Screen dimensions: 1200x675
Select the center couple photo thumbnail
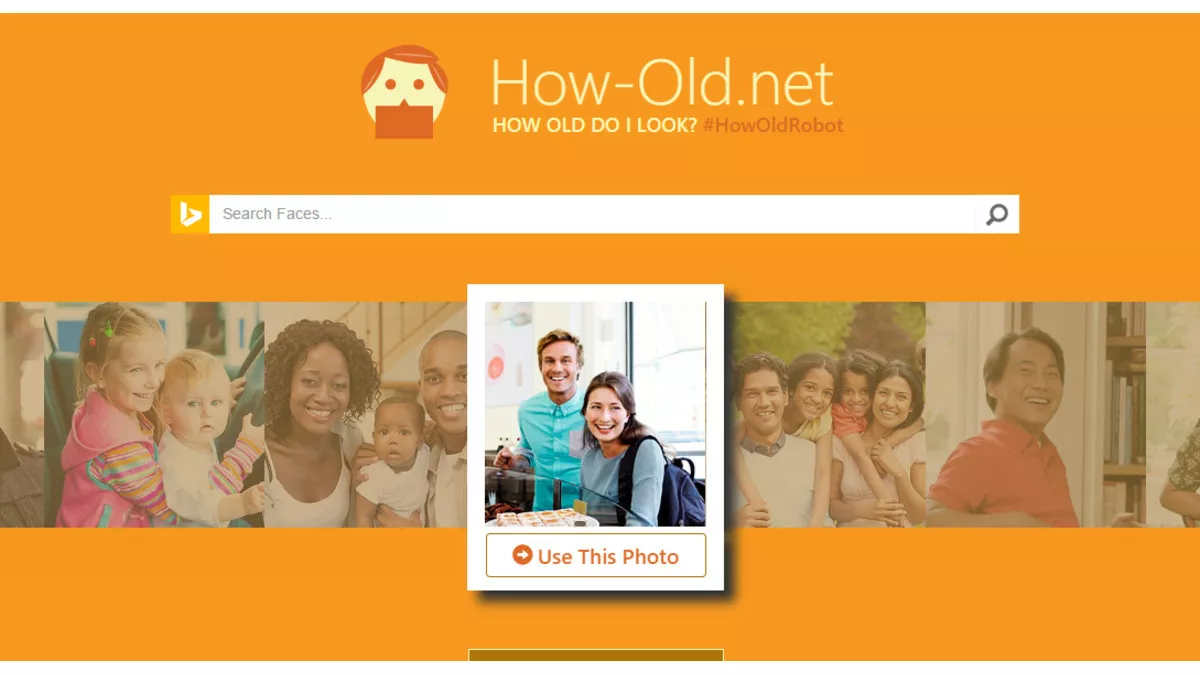[596, 414]
